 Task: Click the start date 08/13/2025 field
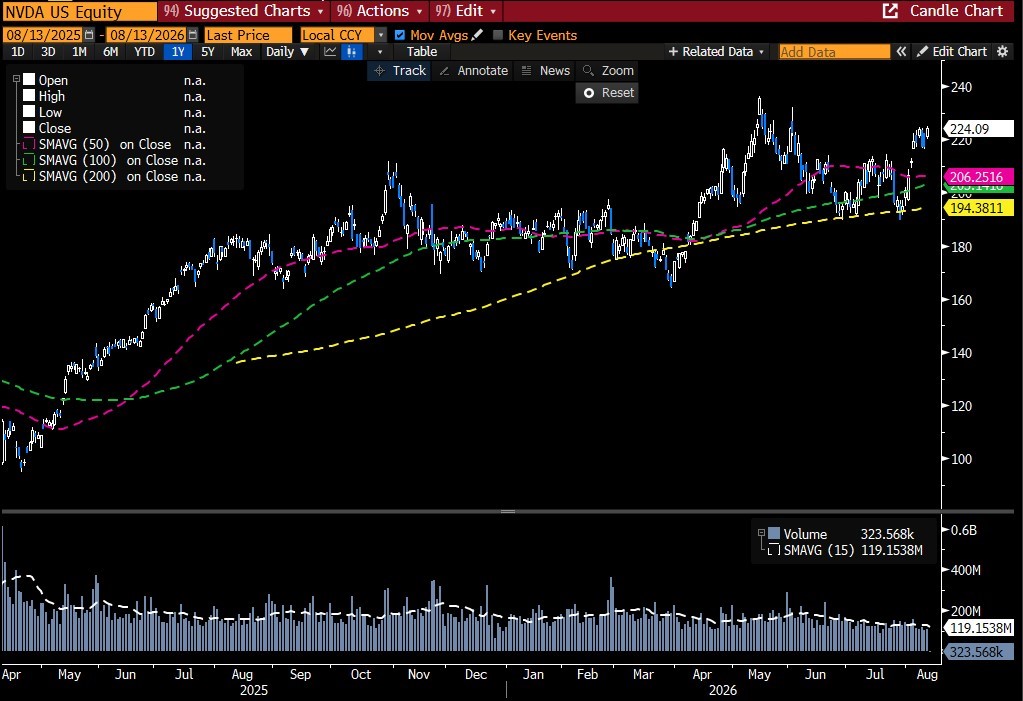(x=44, y=35)
